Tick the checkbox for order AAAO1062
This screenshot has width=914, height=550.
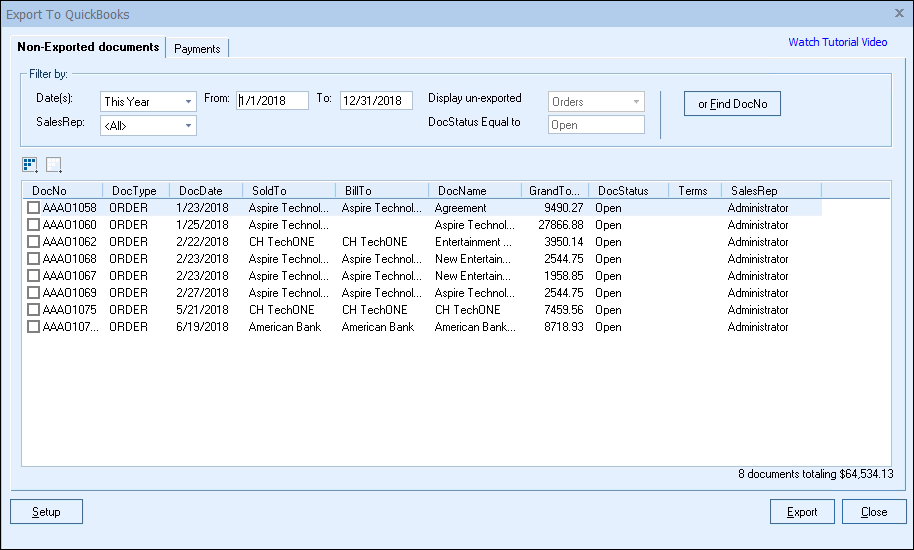tap(34, 242)
